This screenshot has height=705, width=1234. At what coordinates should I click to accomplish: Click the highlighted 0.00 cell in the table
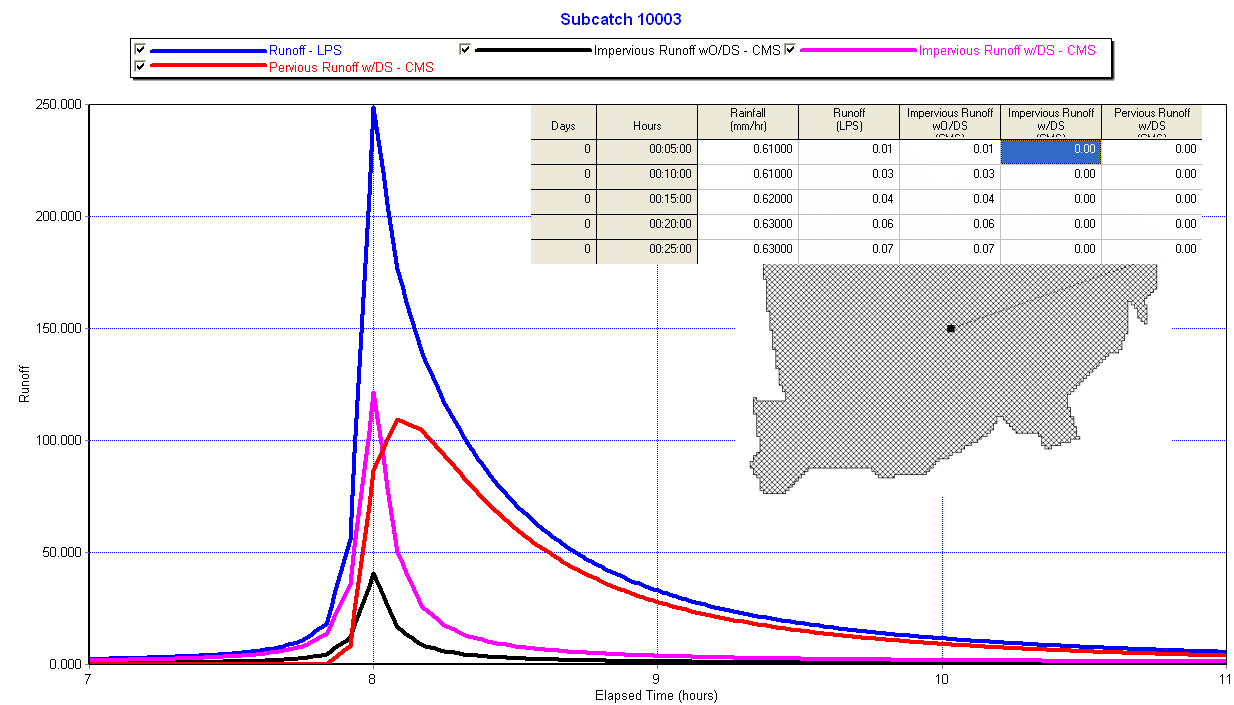[x=1051, y=149]
